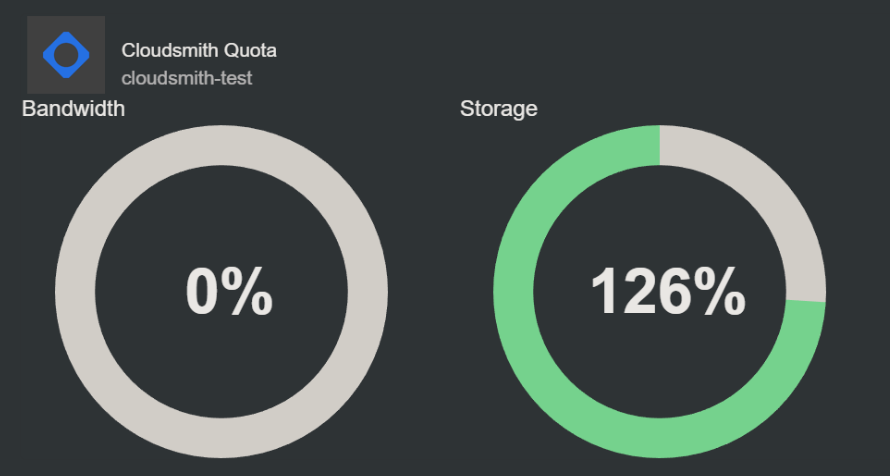Click the percent sign beside bandwidth zero
The image size is (890, 476).
coord(250,292)
